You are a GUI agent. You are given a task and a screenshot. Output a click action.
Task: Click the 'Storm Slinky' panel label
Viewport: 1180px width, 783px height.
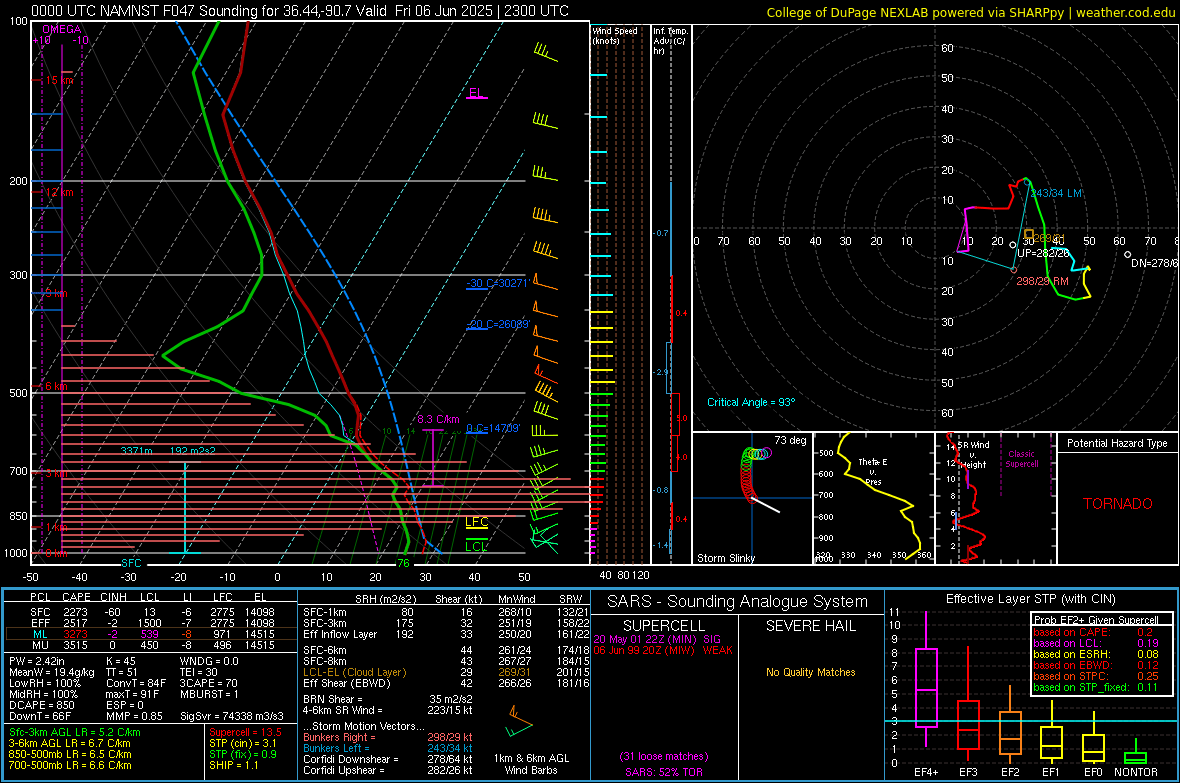(725, 558)
